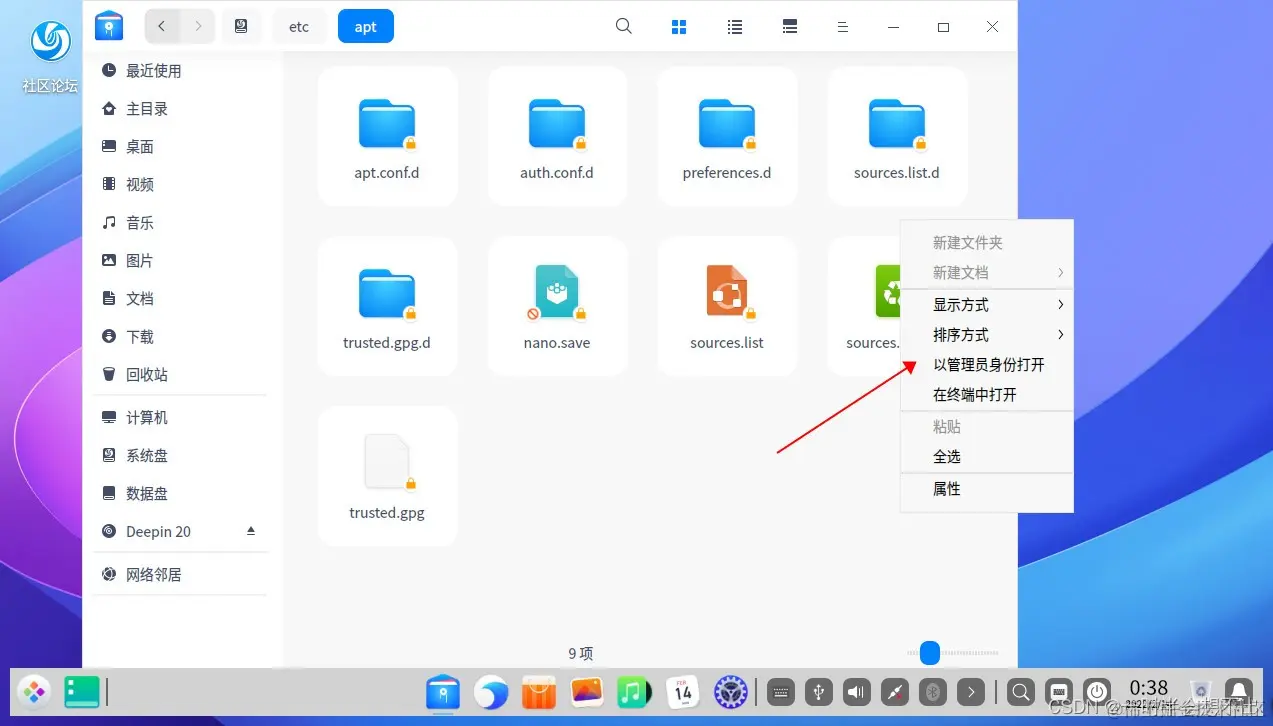Open the browser dock icon

[x=491, y=692]
